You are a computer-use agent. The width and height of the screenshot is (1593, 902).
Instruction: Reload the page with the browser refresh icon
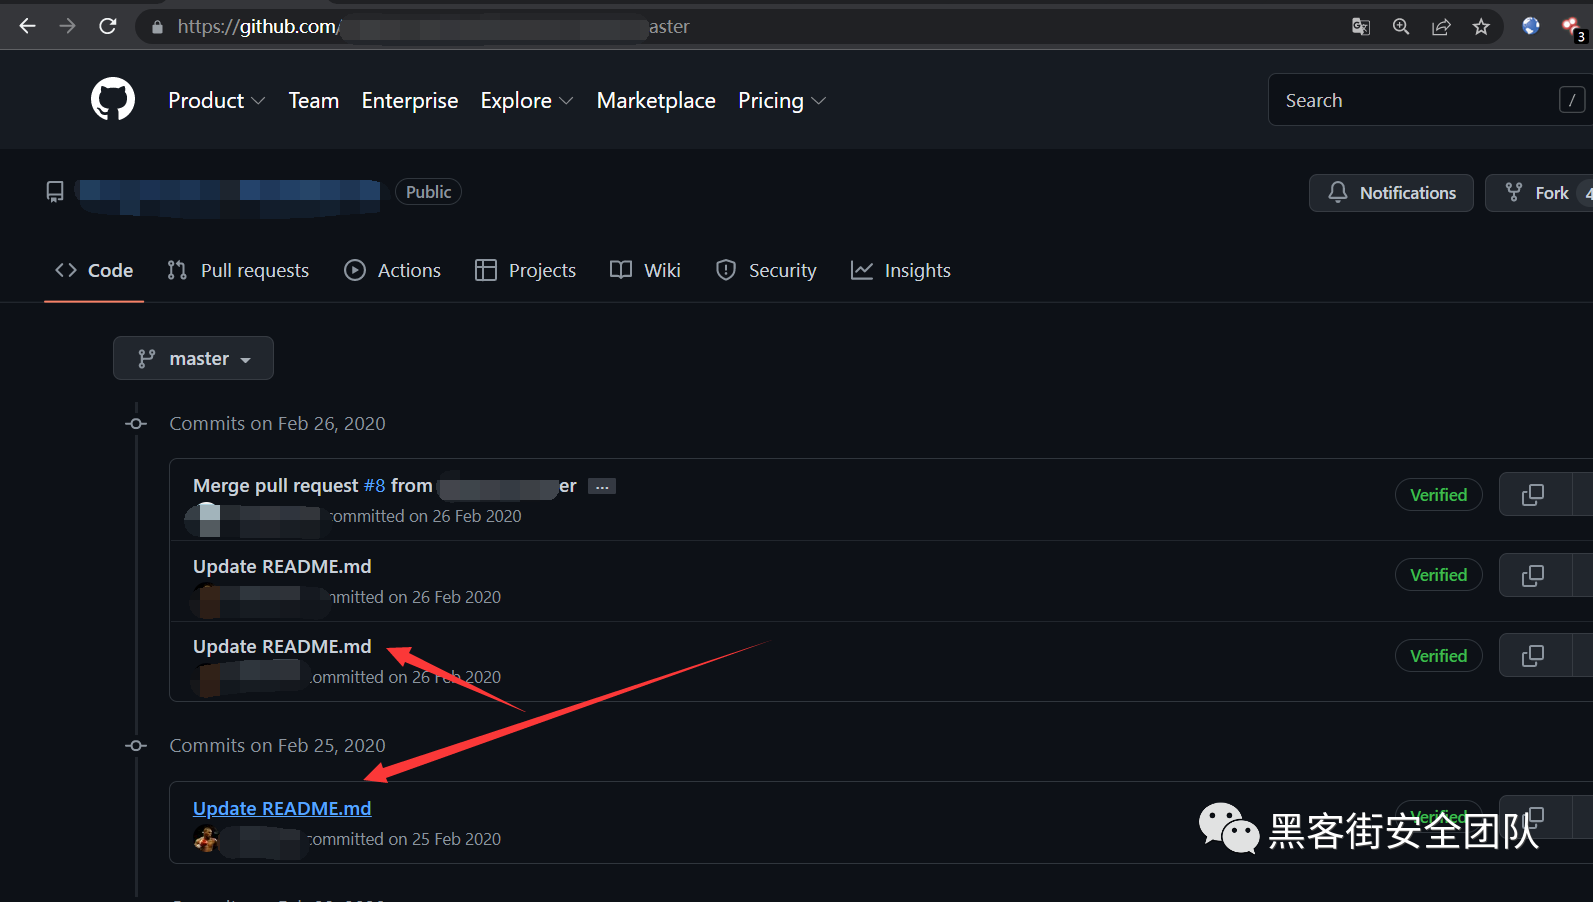click(x=108, y=26)
